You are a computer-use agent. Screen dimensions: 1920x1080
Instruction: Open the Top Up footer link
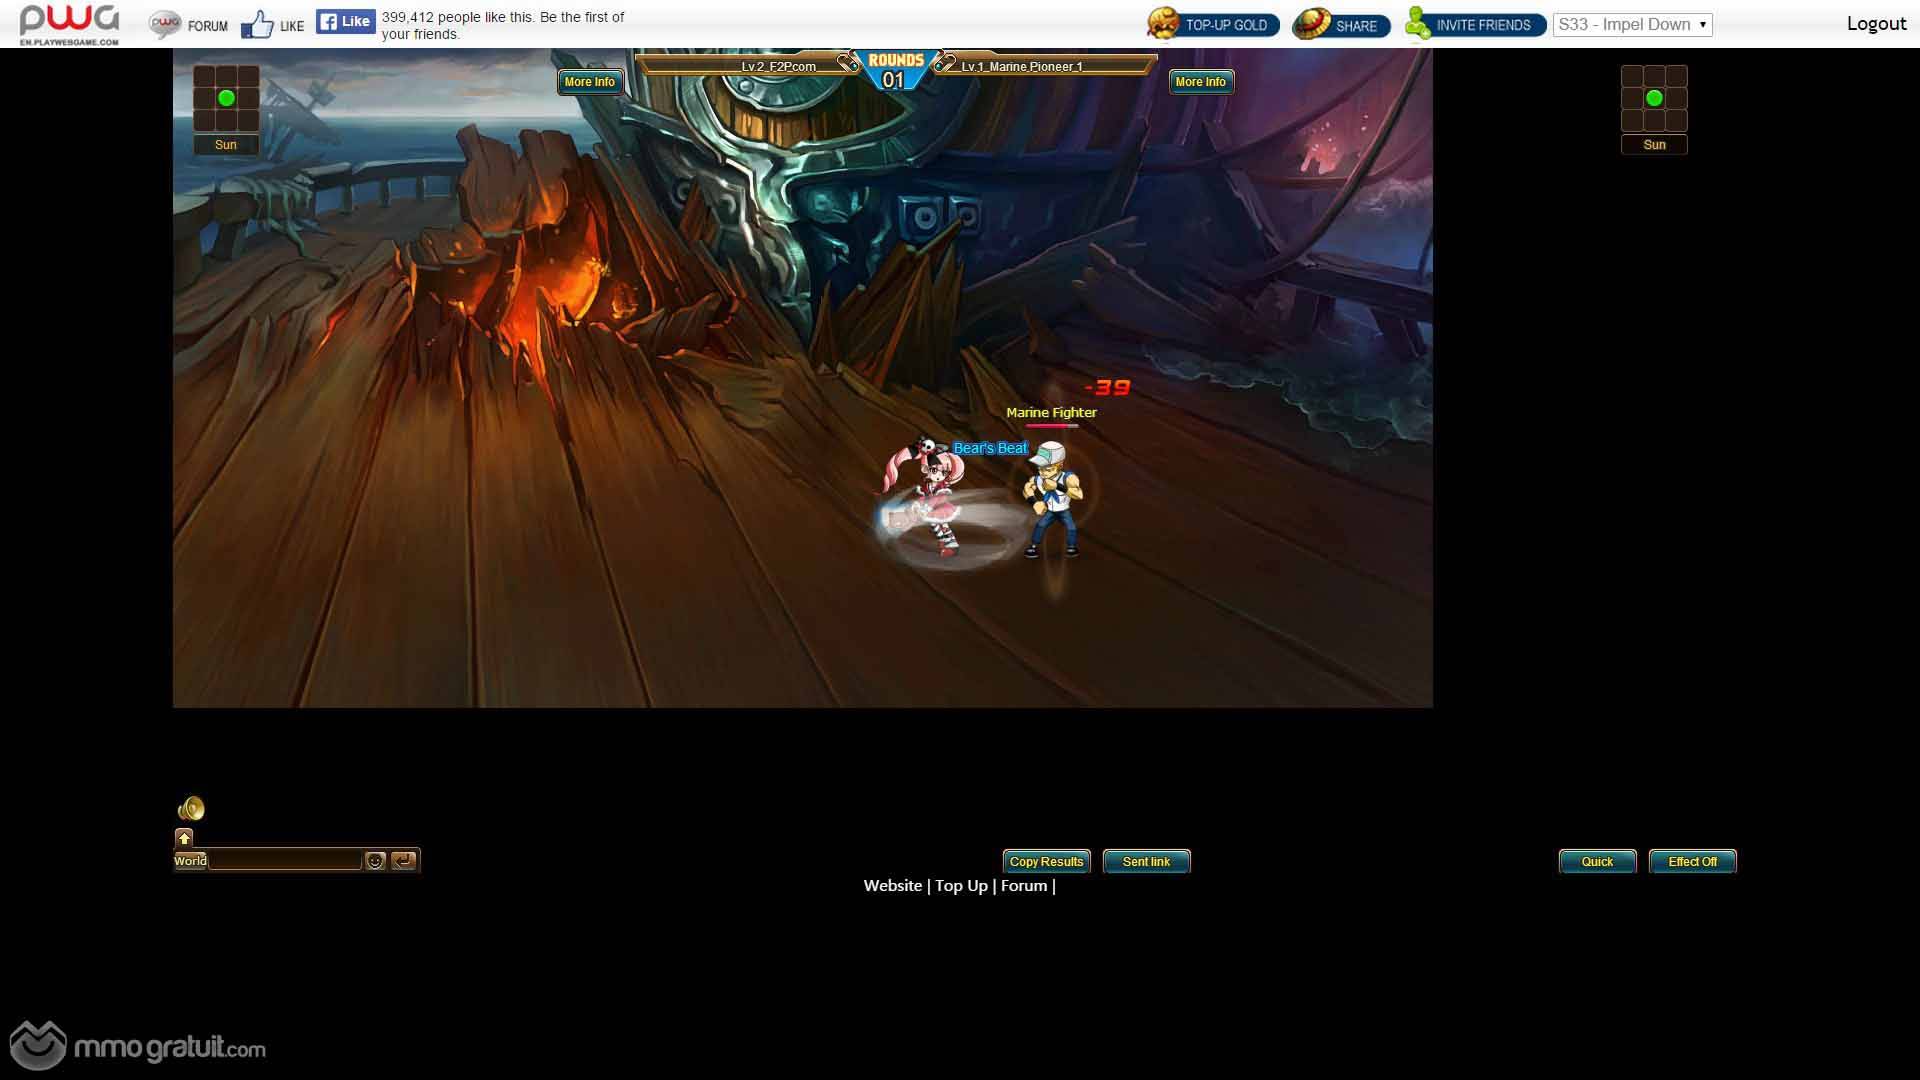tap(961, 886)
